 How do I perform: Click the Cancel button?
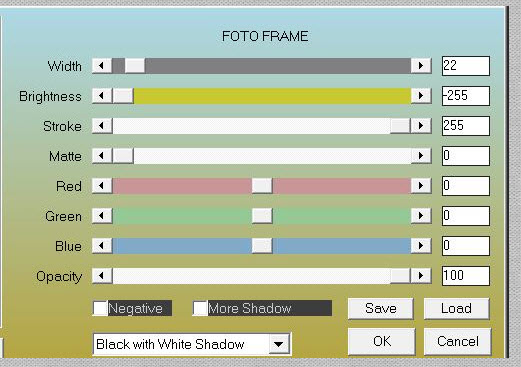click(458, 341)
